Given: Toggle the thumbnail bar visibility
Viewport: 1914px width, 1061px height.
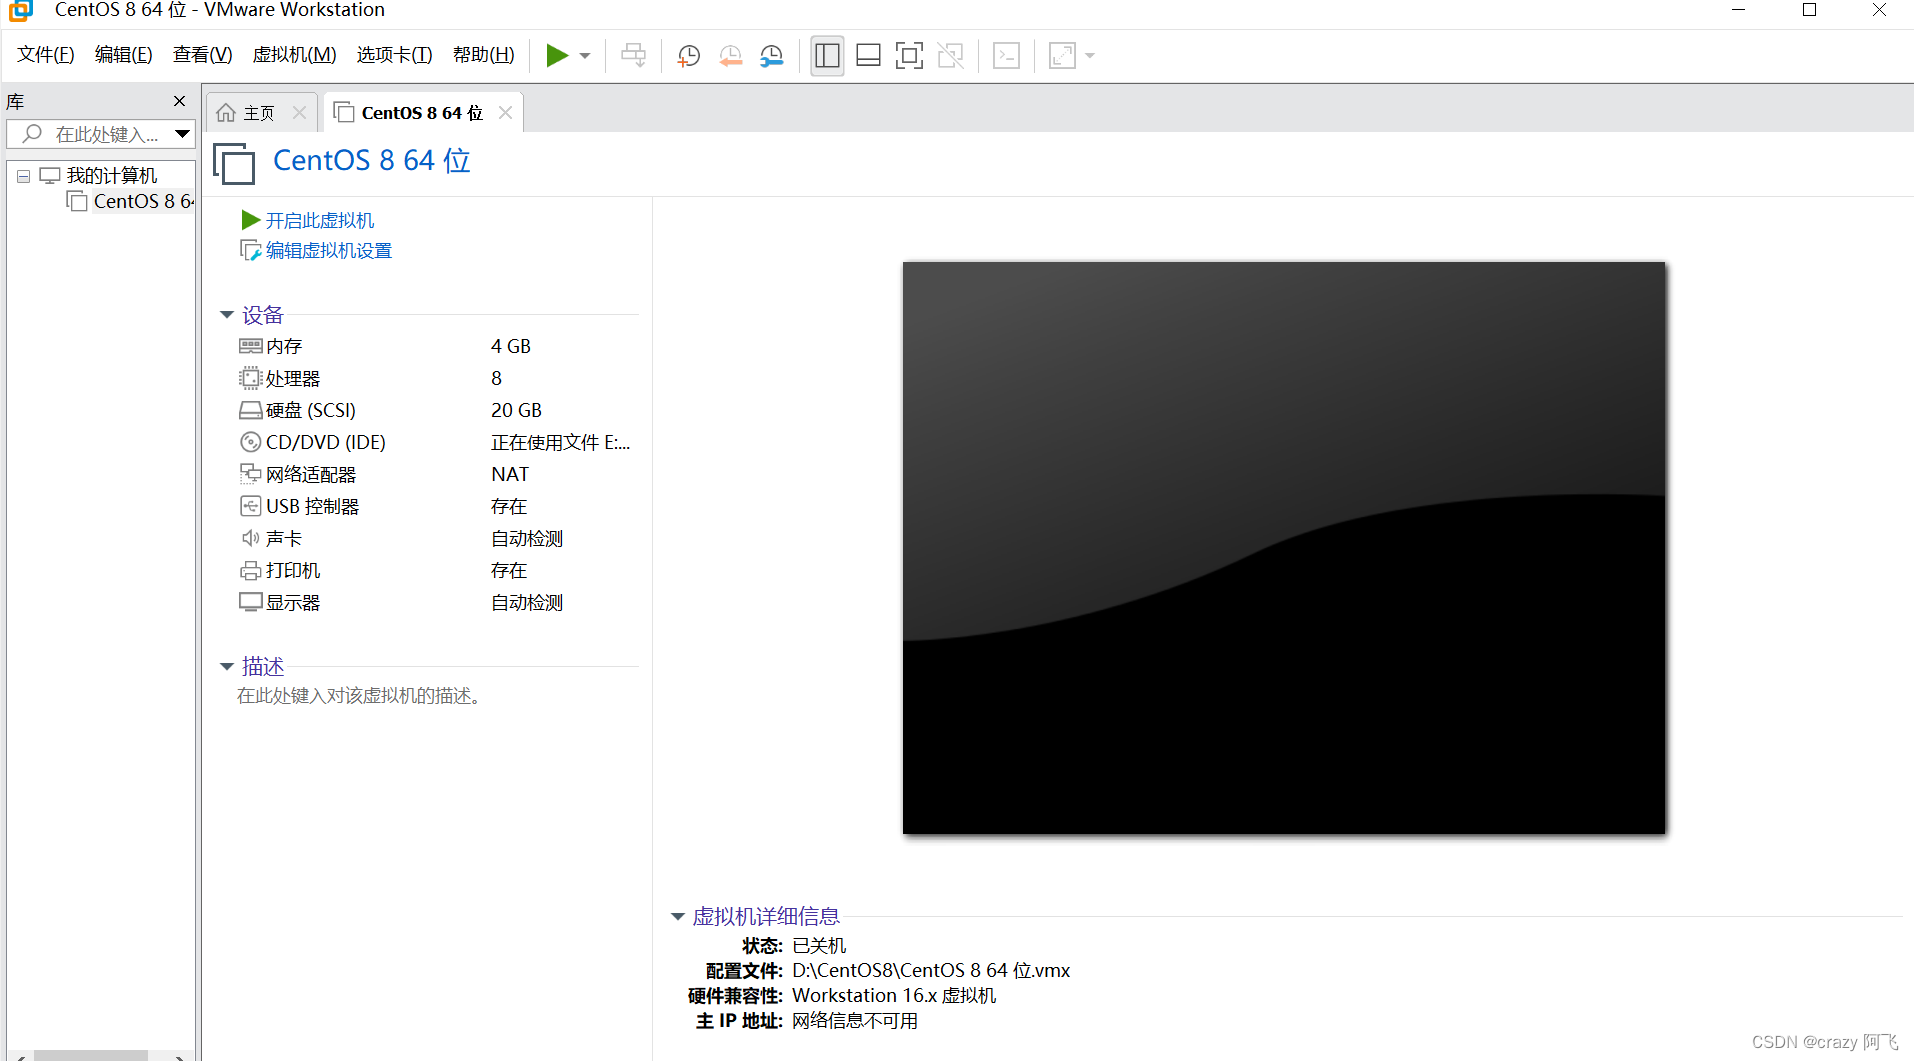Looking at the screenshot, I should [x=867, y=55].
